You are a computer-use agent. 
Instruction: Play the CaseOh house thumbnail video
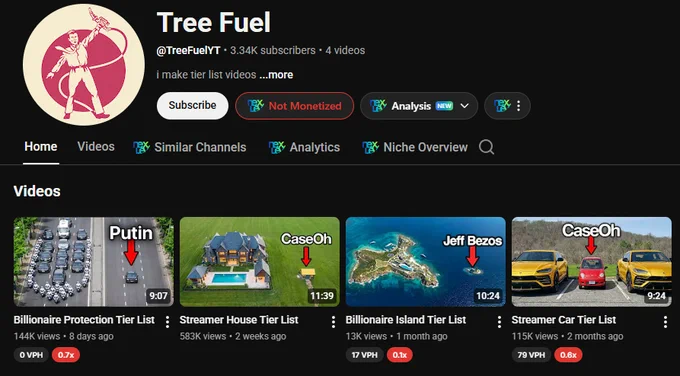point(260,262)
